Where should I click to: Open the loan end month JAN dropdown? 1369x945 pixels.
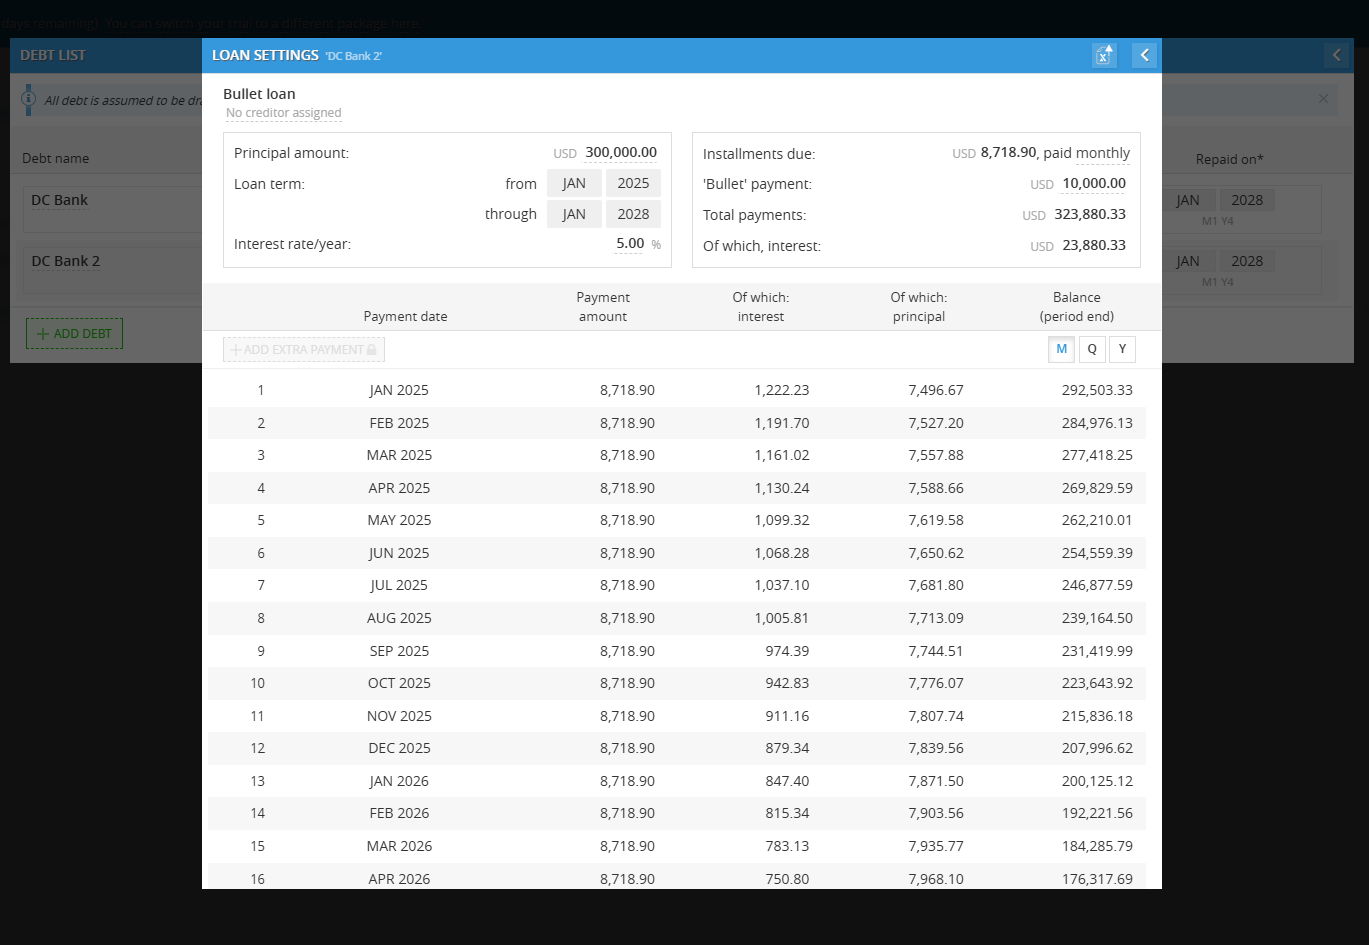tap(574, 214)
